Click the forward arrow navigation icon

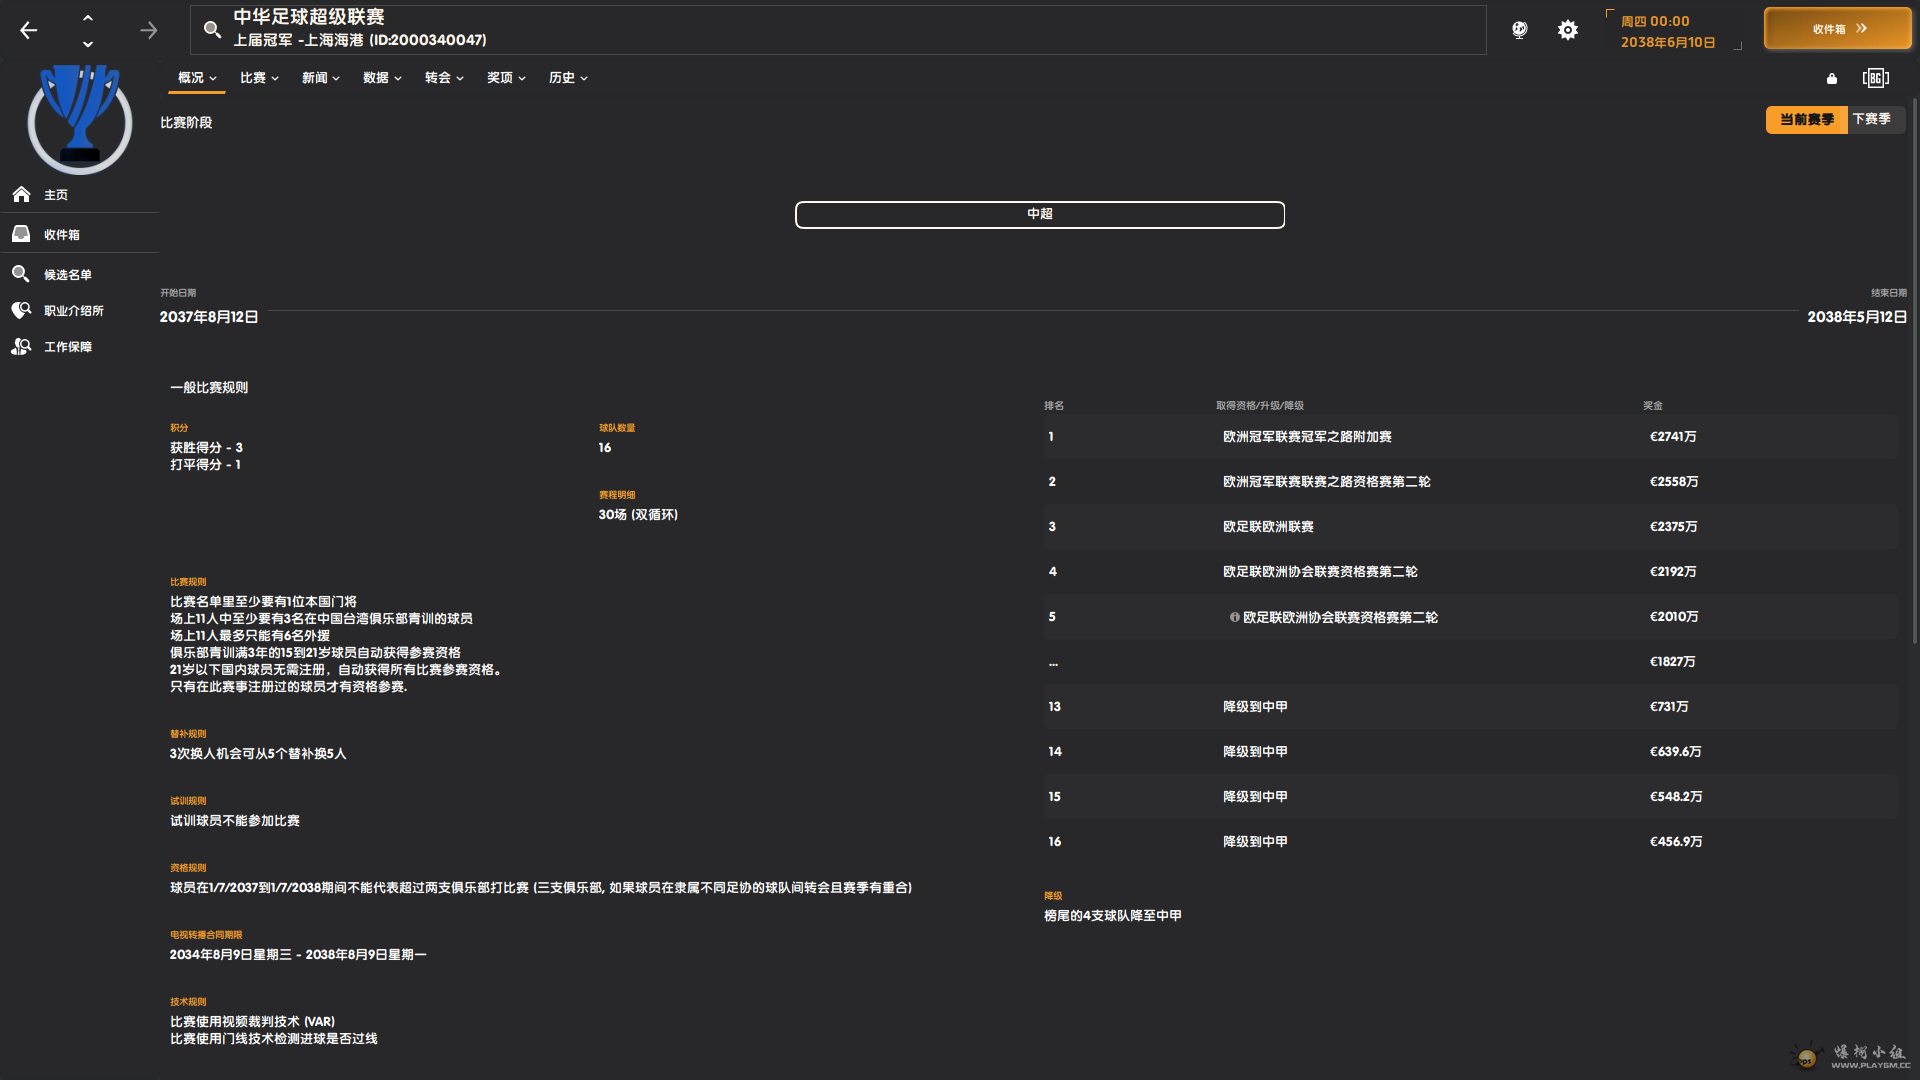tap(148, 30)
